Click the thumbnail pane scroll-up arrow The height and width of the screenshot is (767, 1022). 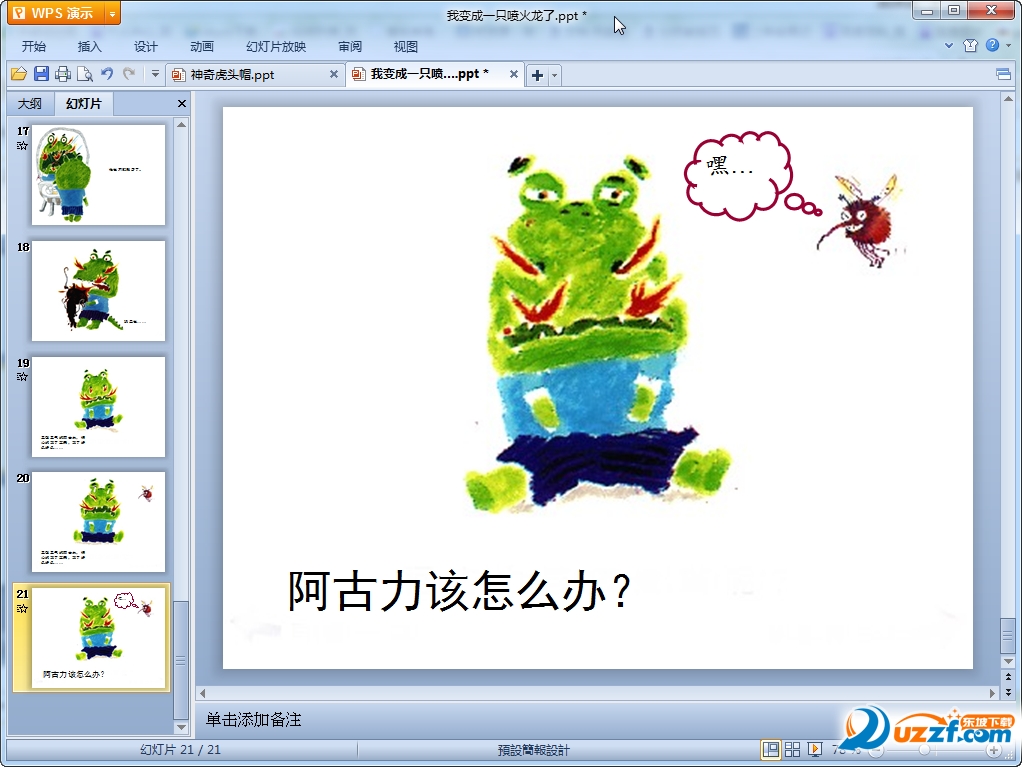point(181,124)
